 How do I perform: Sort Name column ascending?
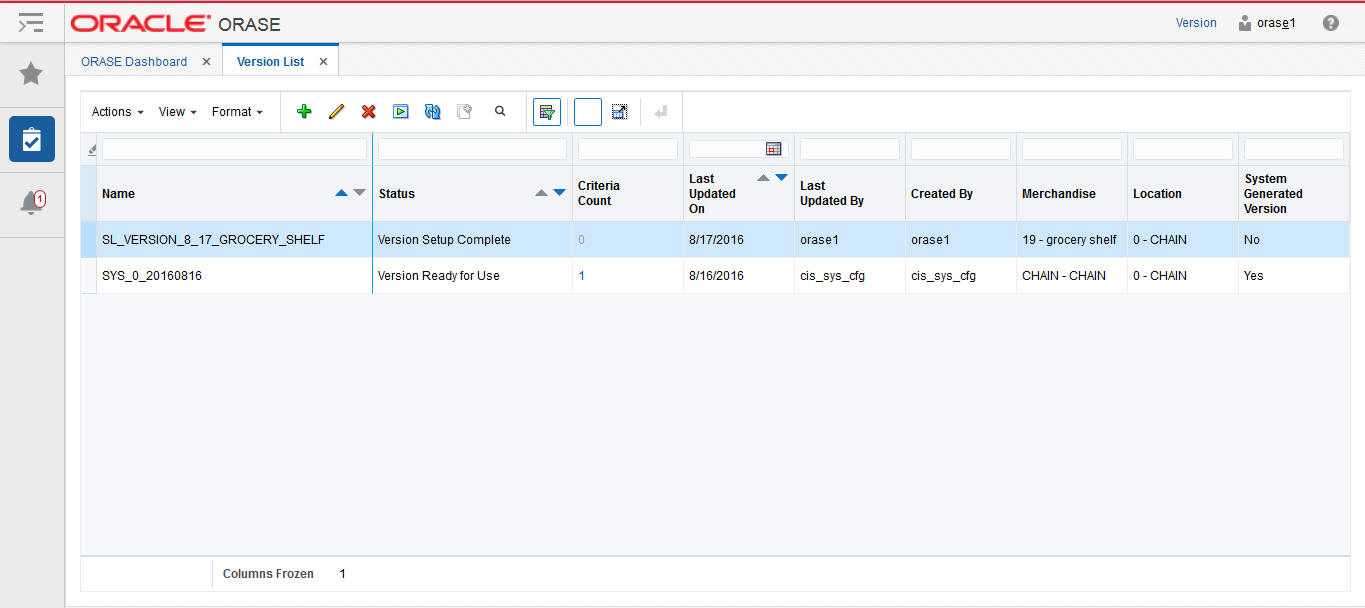click(342, 192)
